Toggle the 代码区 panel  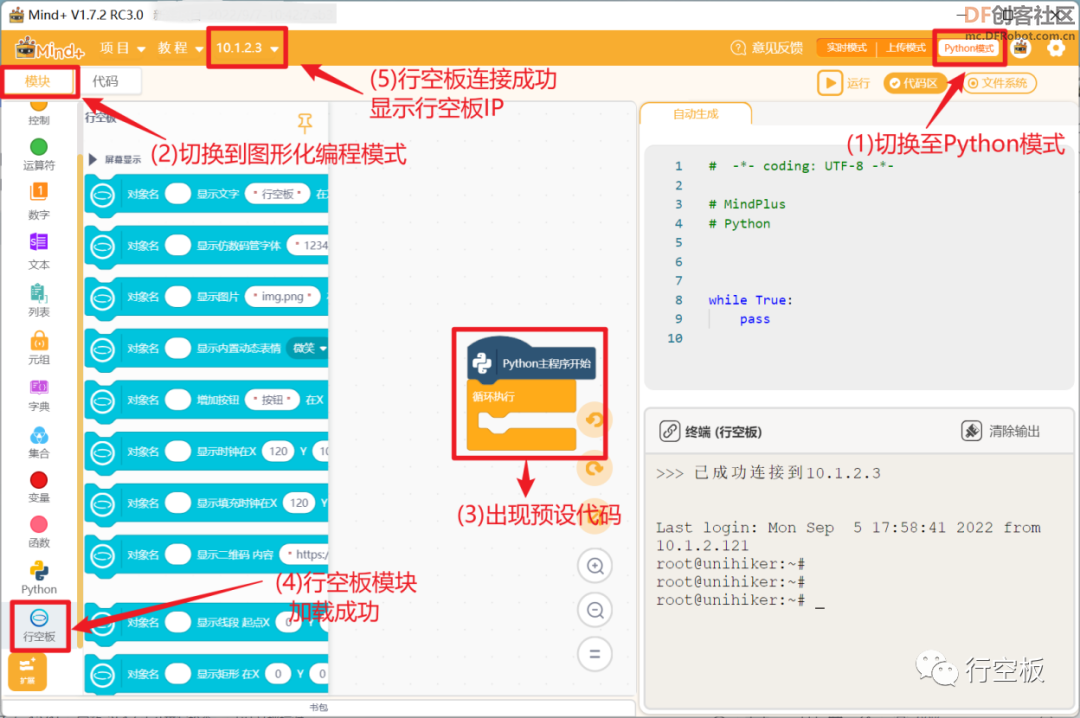(914, 83)
